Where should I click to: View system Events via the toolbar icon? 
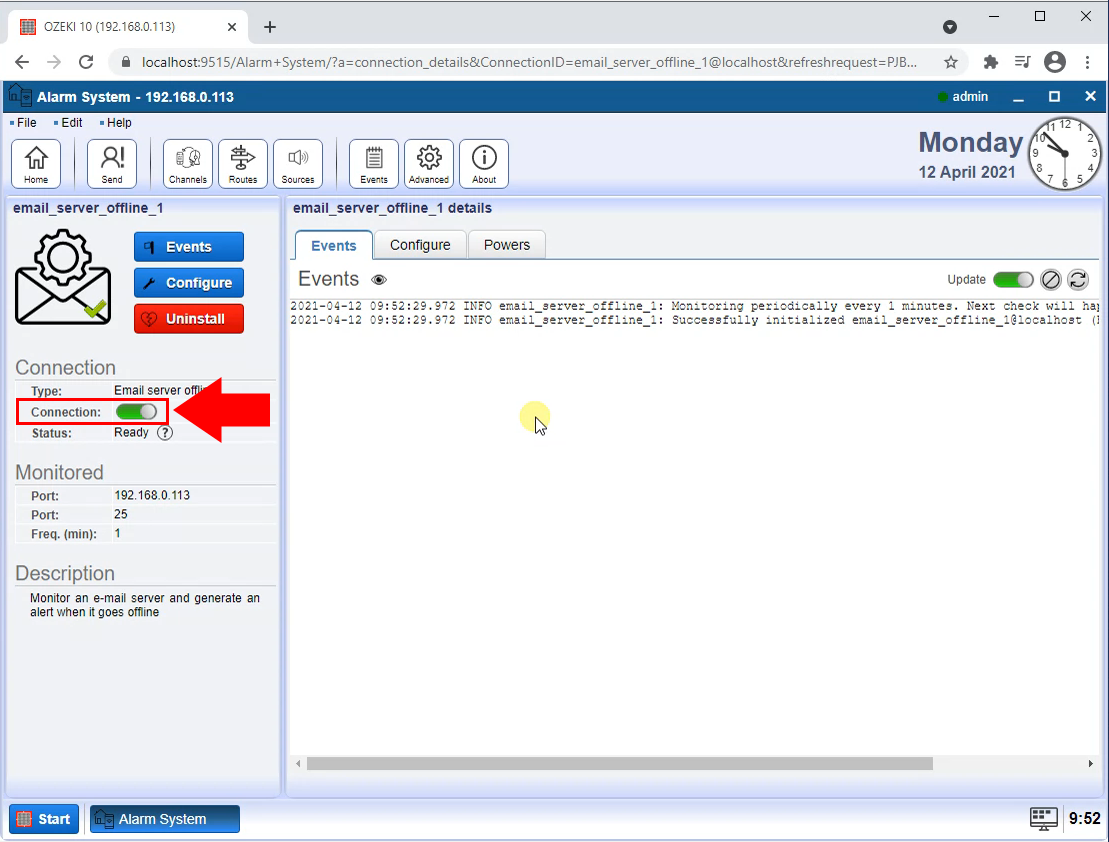[x=373, y=163]
